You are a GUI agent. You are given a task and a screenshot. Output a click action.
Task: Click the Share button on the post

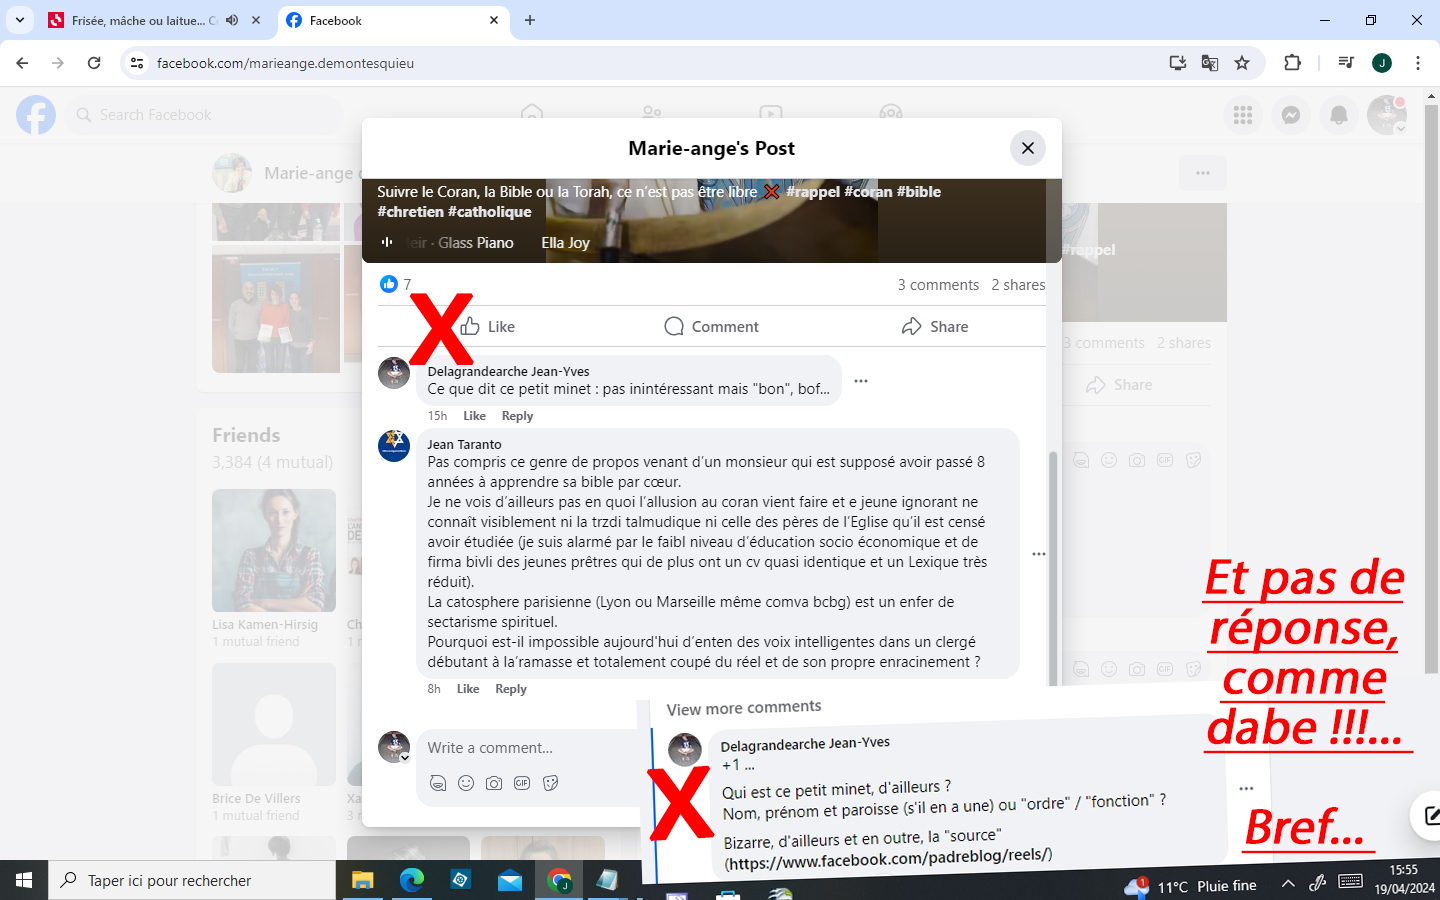click(935, 327)
